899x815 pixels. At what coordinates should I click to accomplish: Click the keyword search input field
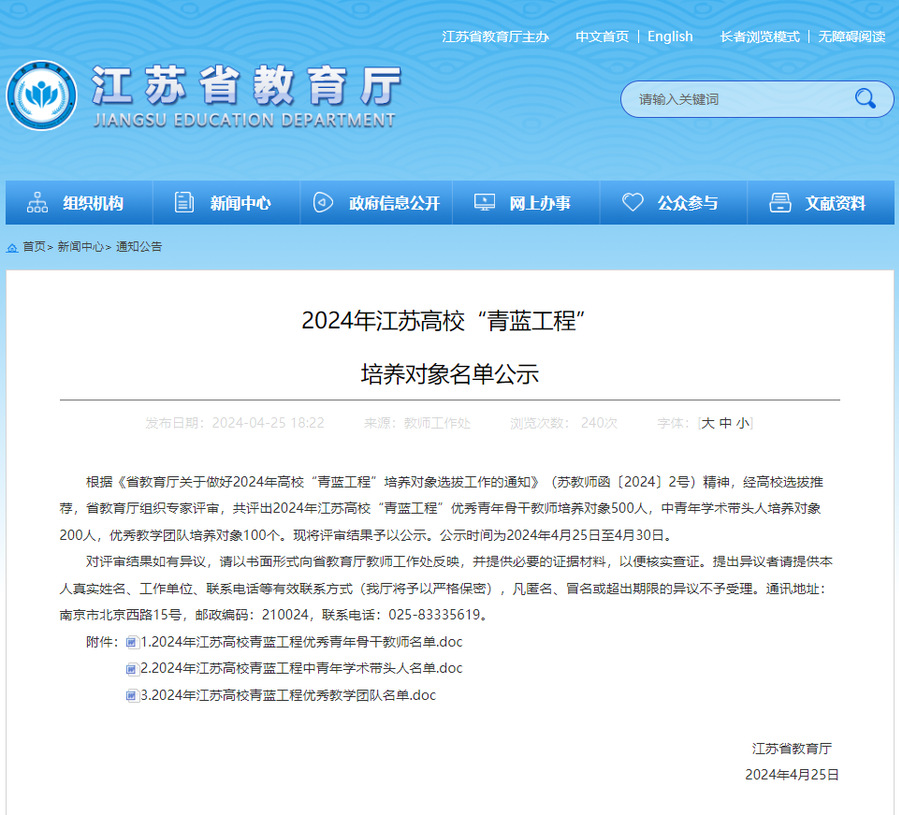click(735, 99)
